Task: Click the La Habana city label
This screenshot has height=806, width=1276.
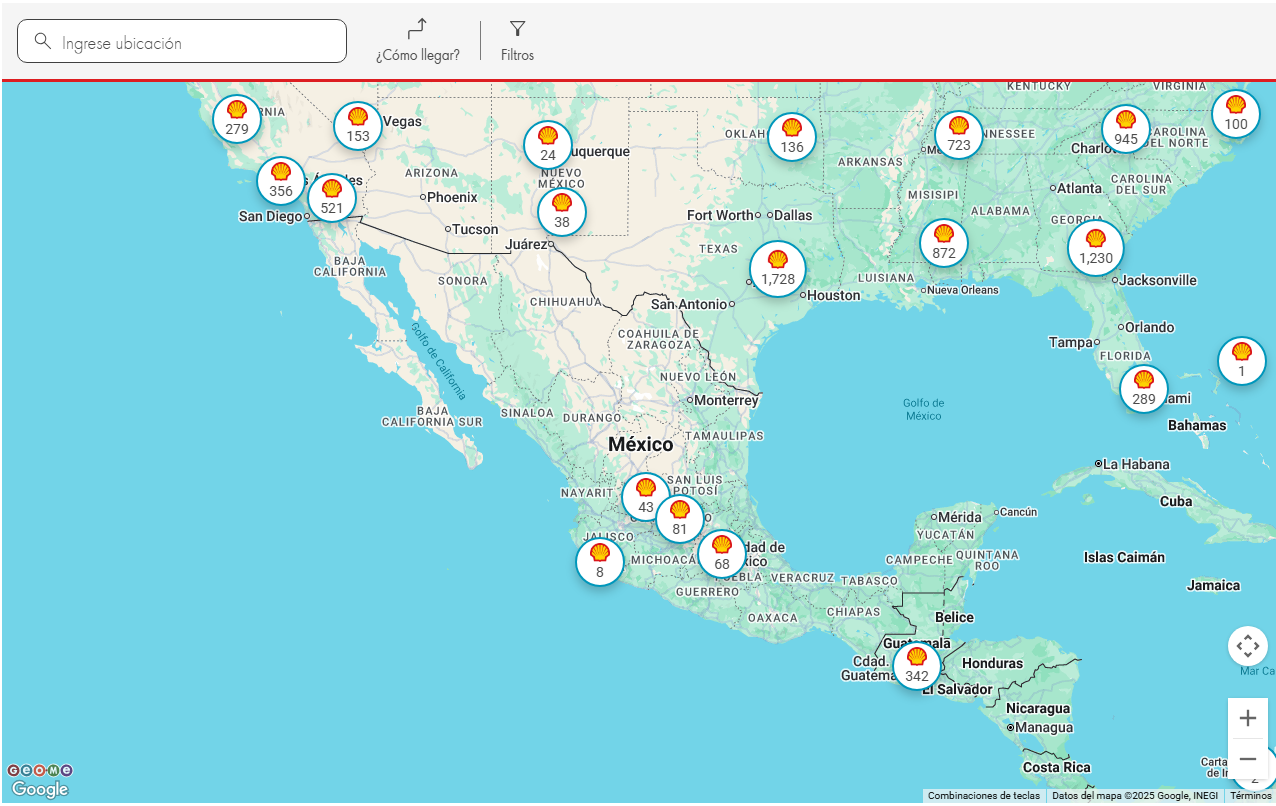Action: click(x=1137, y=464)
